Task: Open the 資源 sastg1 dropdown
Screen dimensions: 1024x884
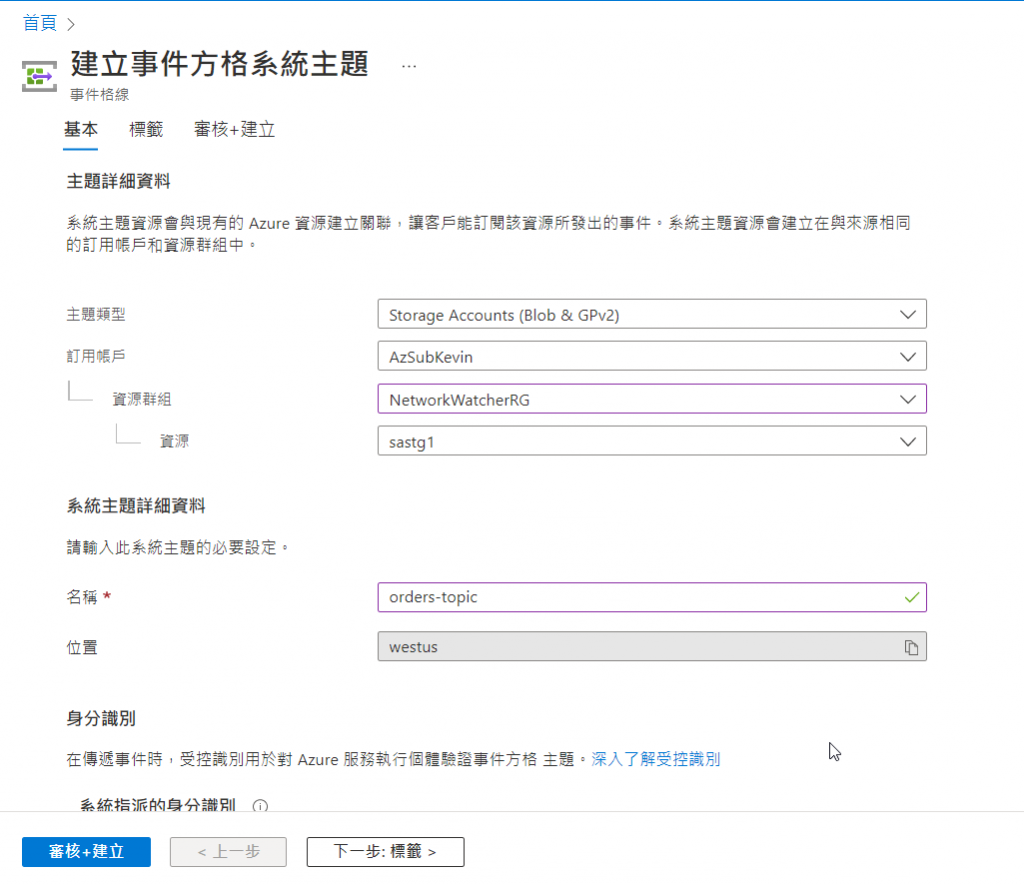Action: 652,441
